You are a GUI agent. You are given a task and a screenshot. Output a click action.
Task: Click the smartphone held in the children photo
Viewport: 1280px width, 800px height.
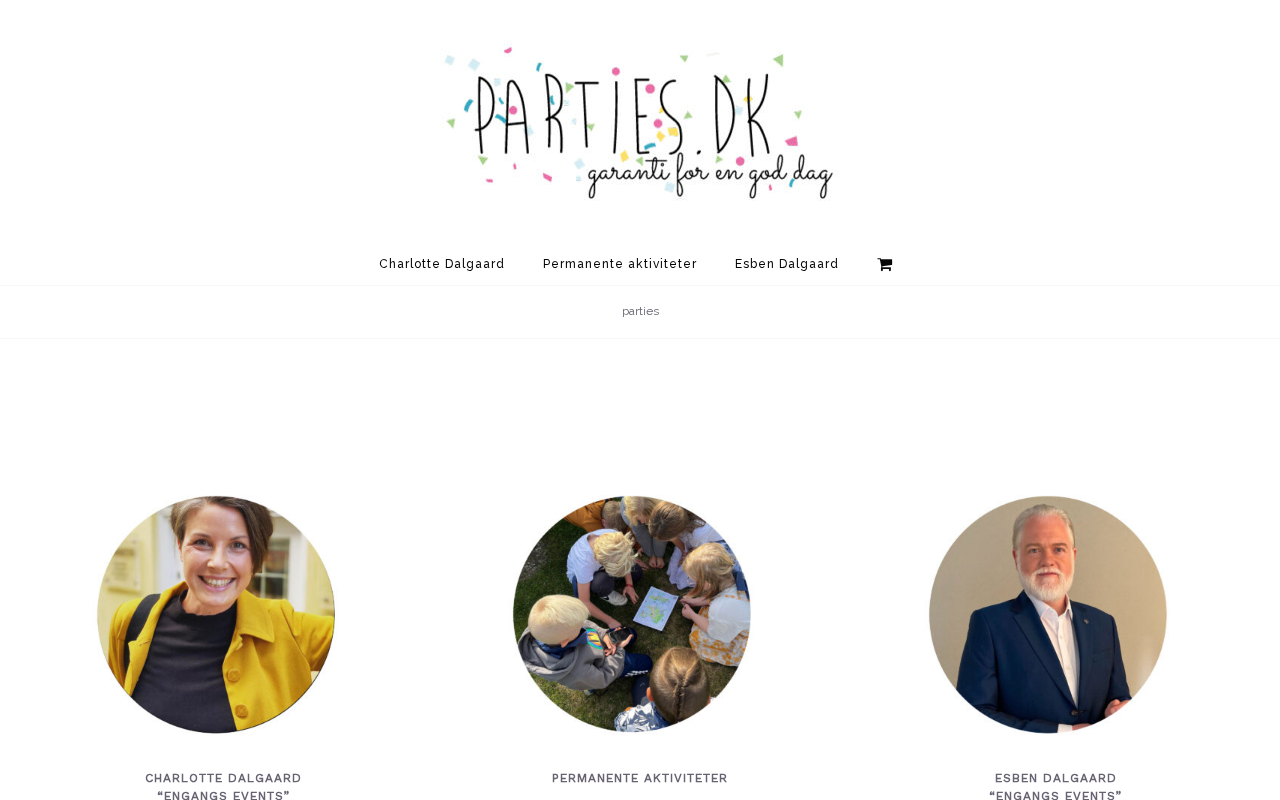[x=621, y=637]
